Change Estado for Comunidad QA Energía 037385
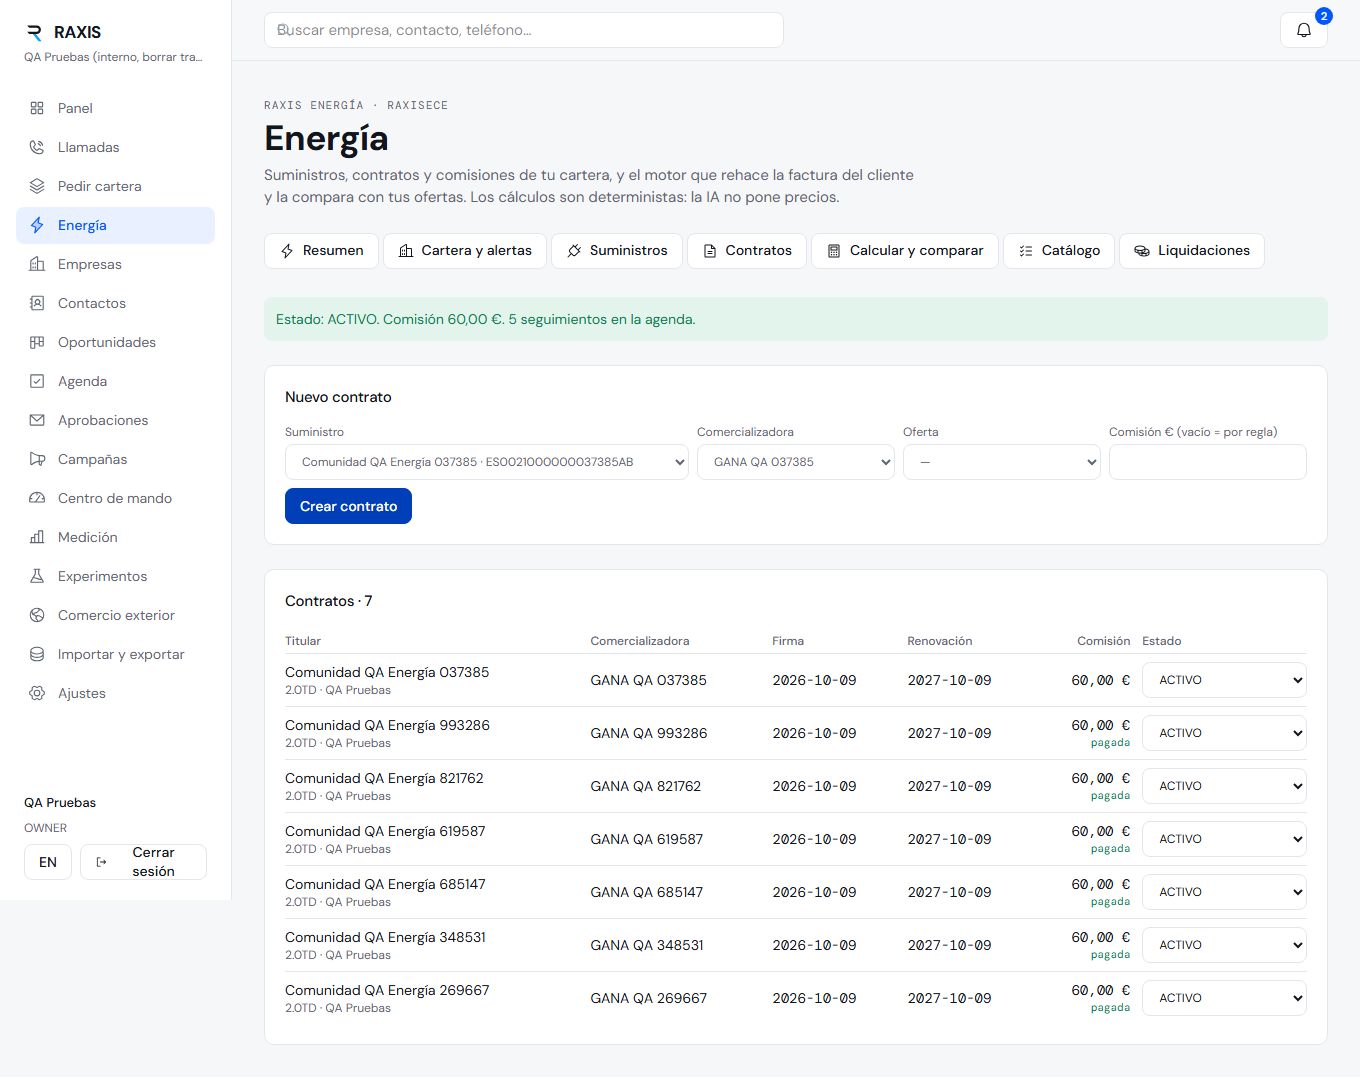The height and width of the screenshot is (1077, 1360). point(1224,680)
